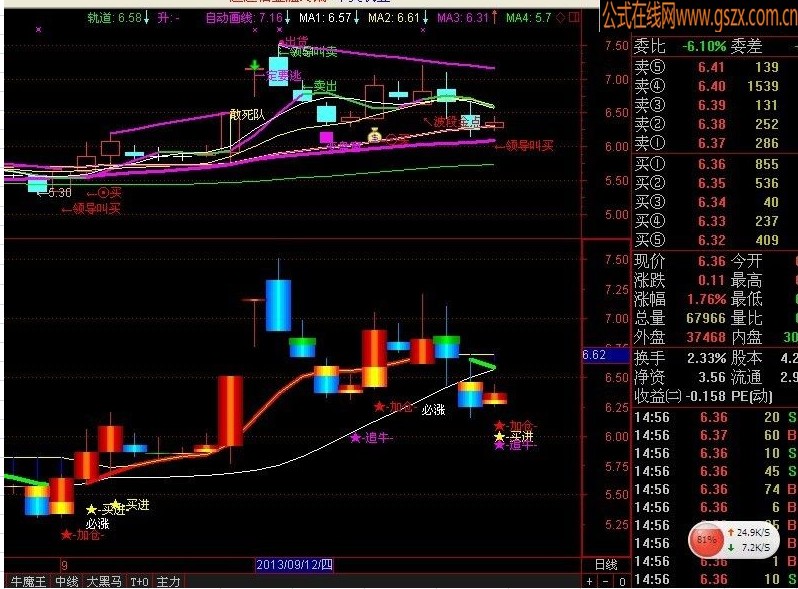Click the plus zoom button
The height and width of the screenshot is (589, 798).
(589, 581)
